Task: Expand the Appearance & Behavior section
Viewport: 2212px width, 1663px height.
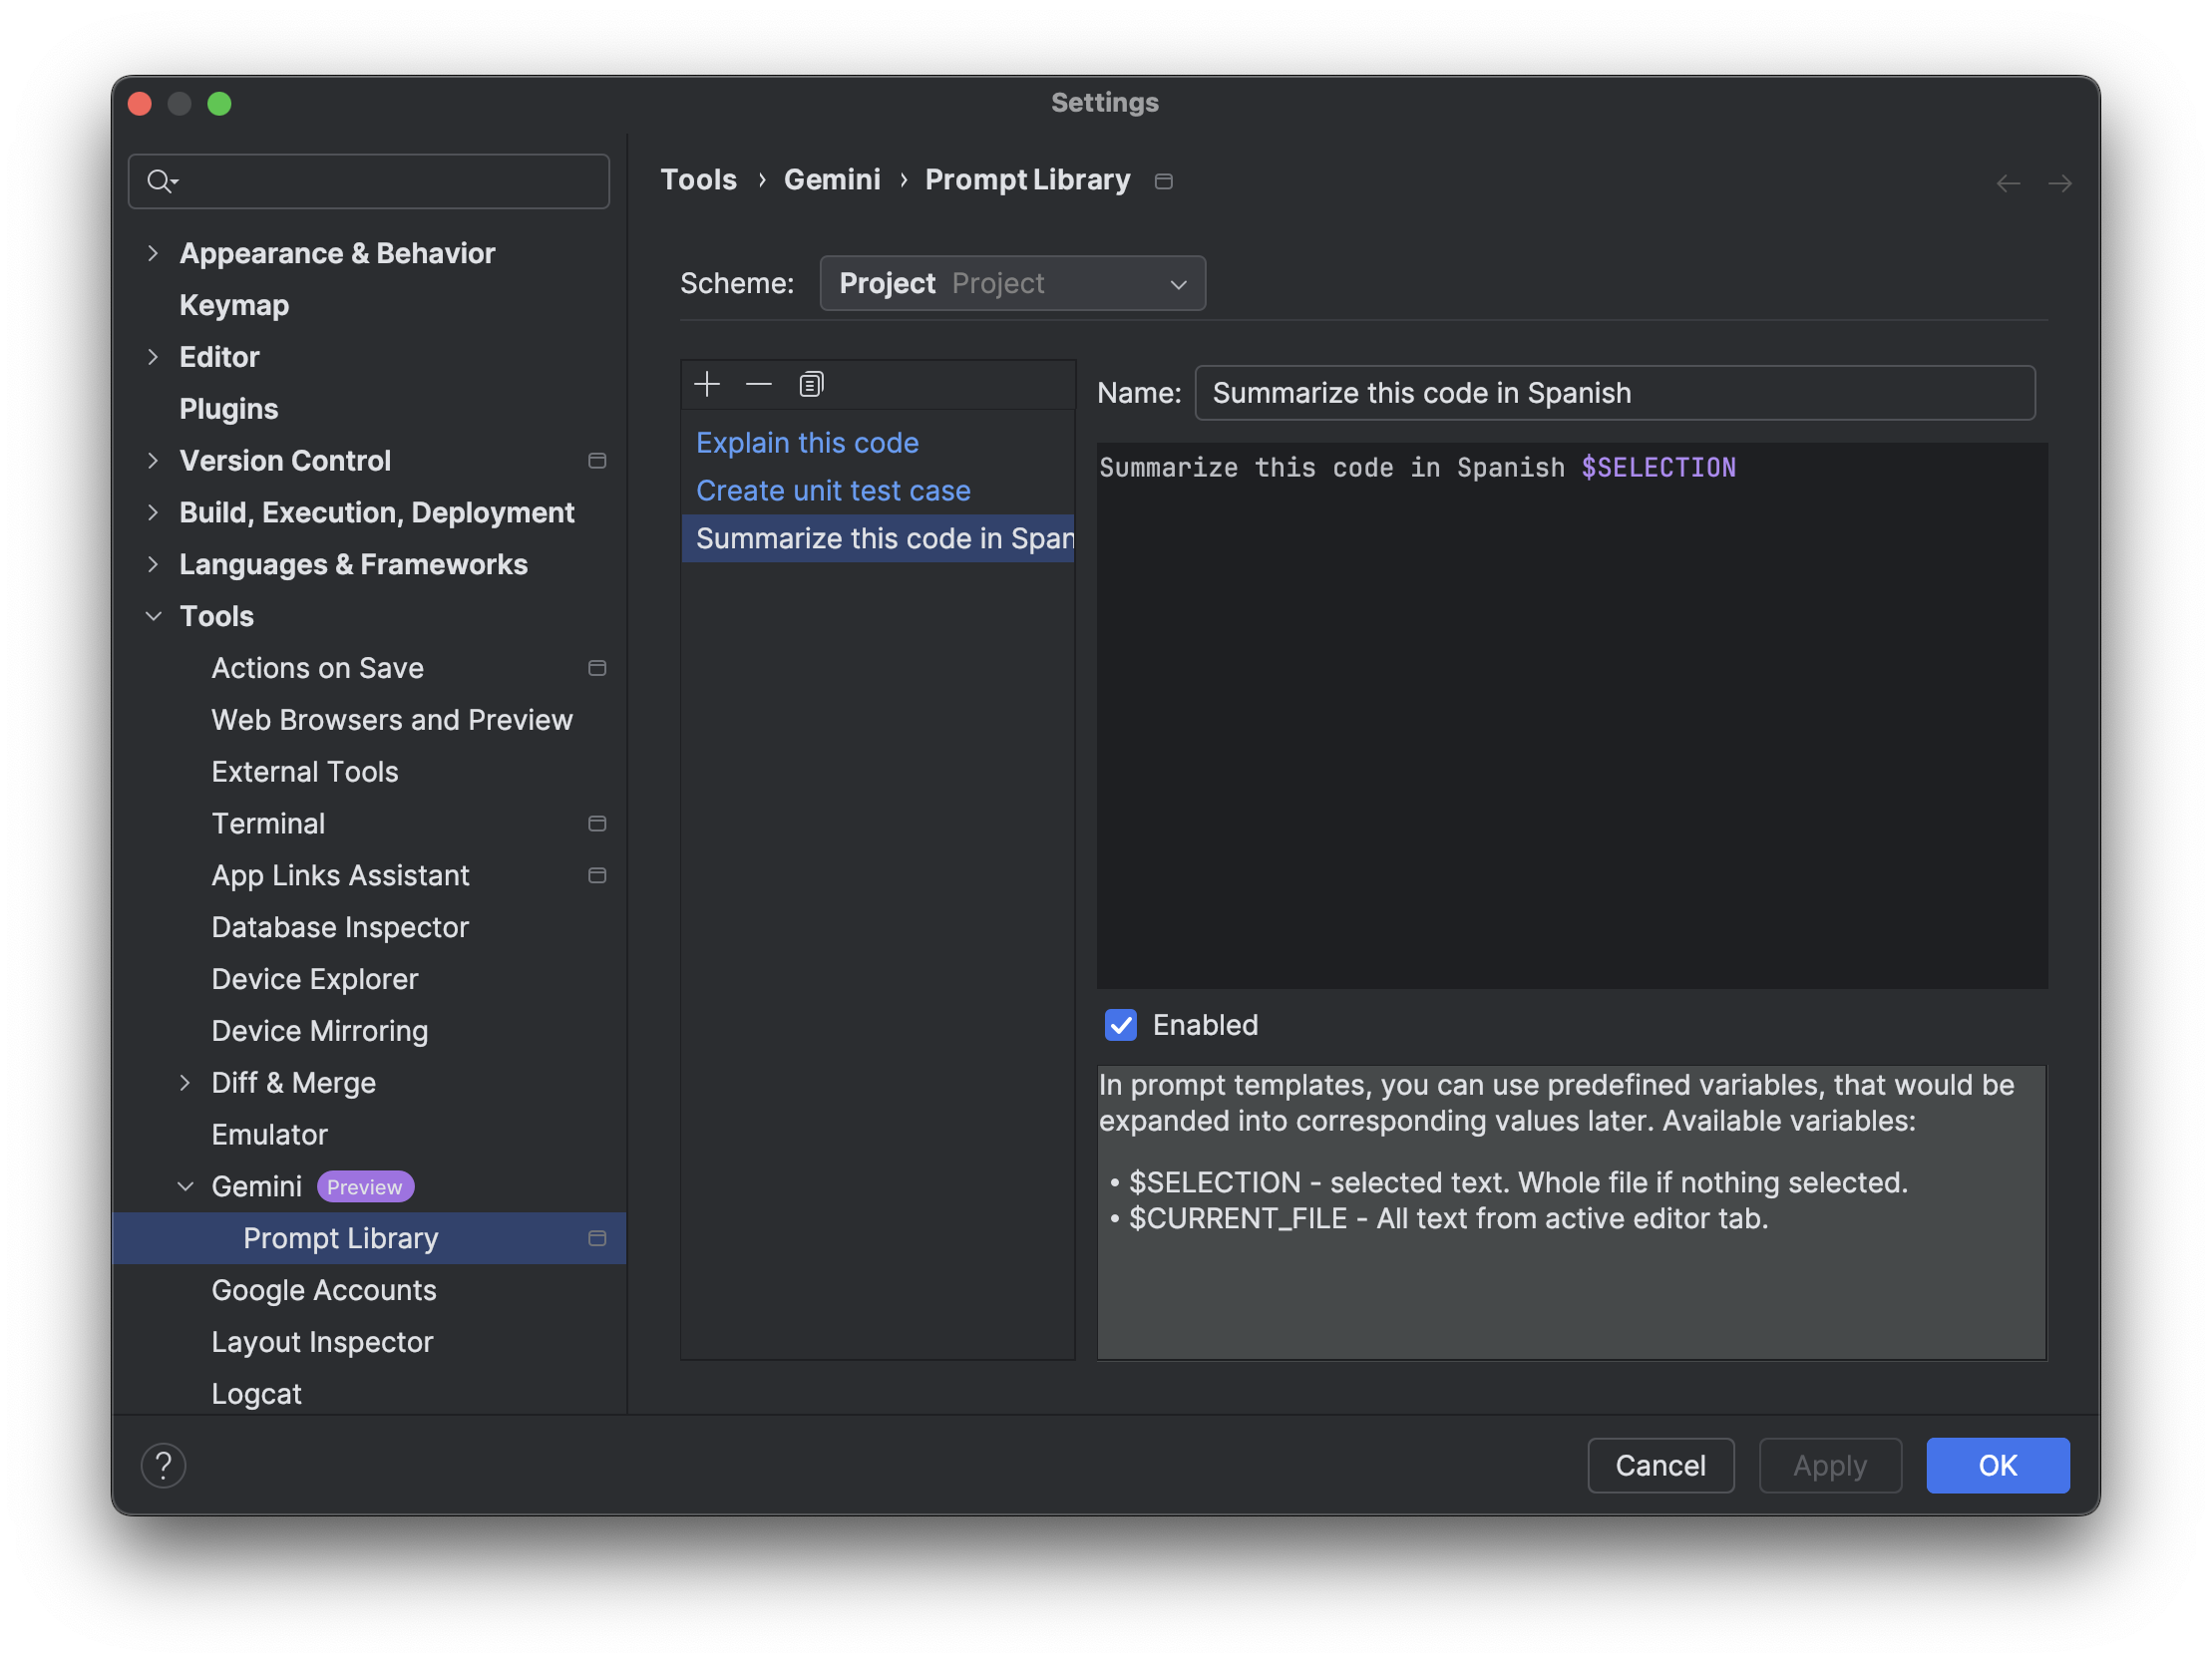Action: click(x=154, y=251)
